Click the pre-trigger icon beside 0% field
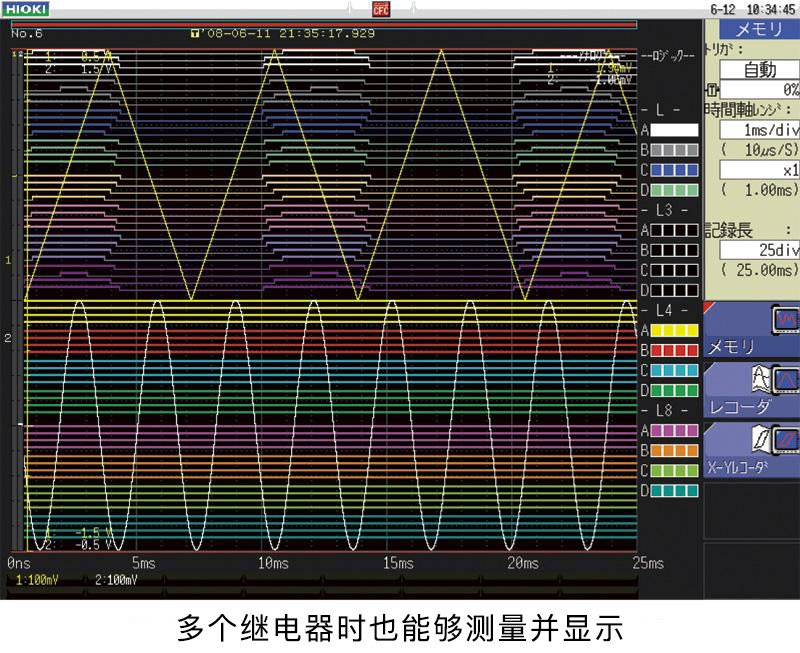This screenshot has width=800, height=653. 712,89
